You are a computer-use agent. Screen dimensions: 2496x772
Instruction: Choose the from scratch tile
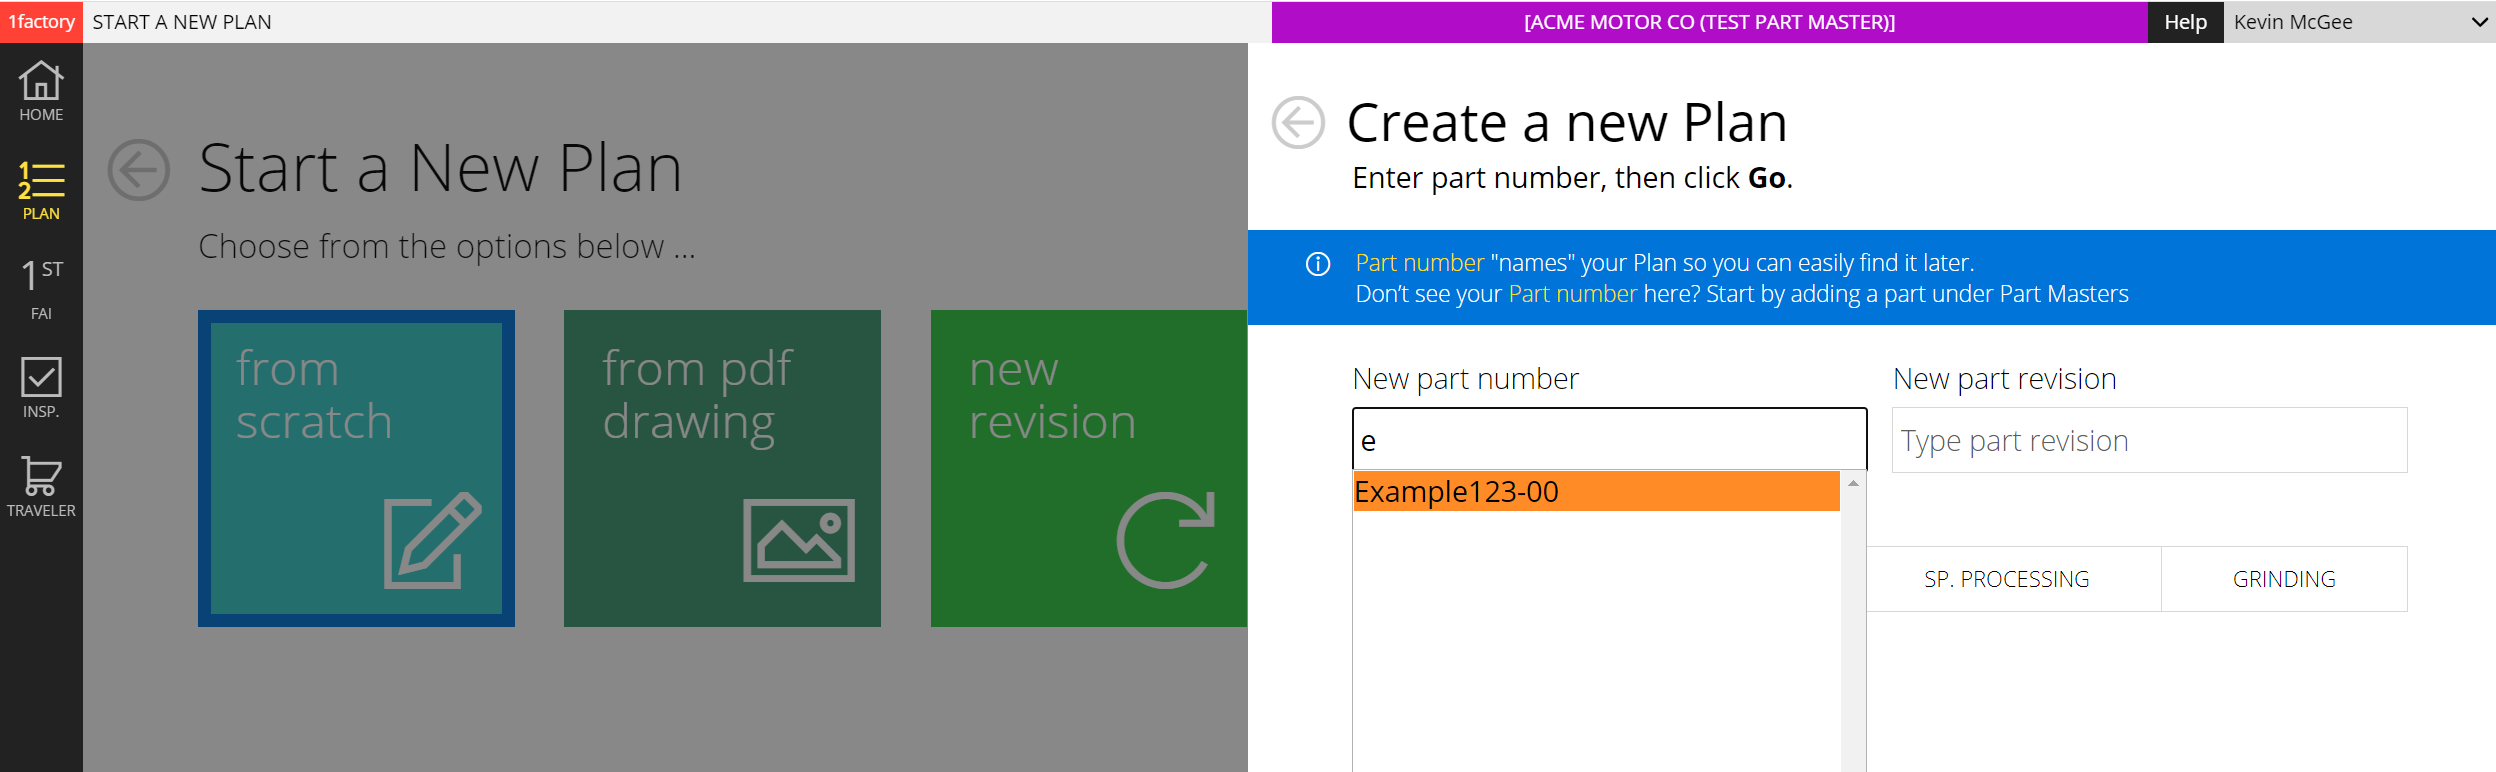(x=356, y=468)
